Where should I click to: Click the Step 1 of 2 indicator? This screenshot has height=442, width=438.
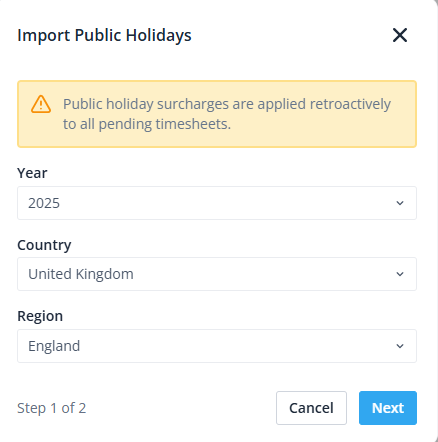coord(52,408)
